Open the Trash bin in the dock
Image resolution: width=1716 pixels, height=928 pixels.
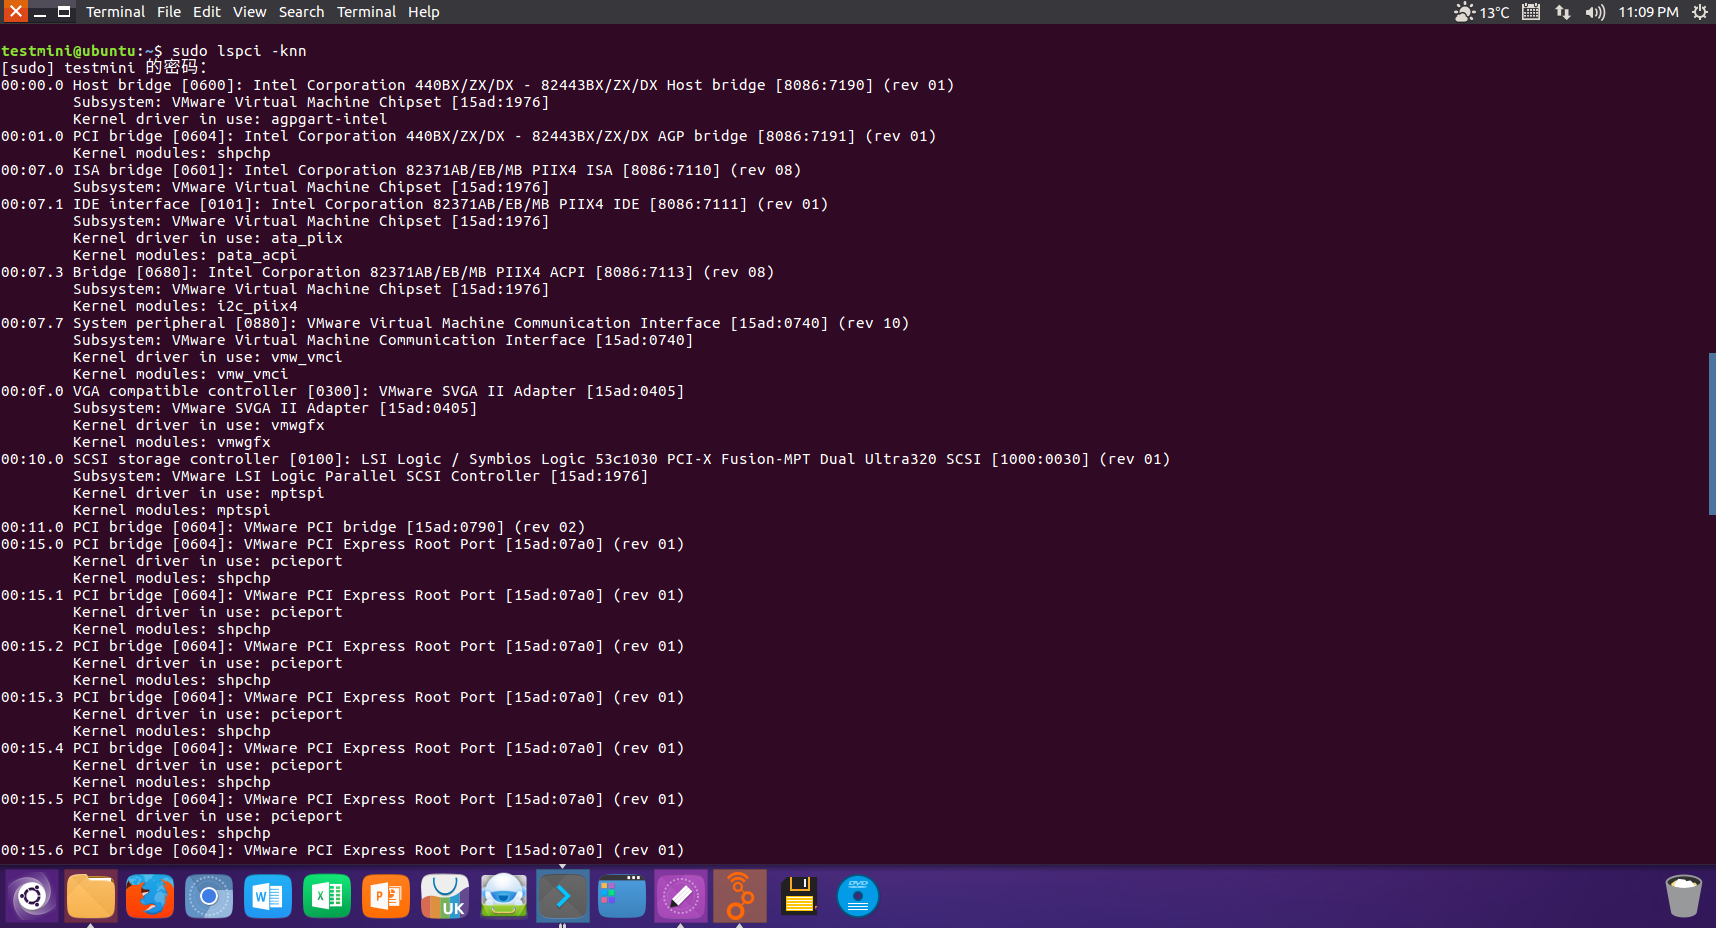[x=1684, y=896]
